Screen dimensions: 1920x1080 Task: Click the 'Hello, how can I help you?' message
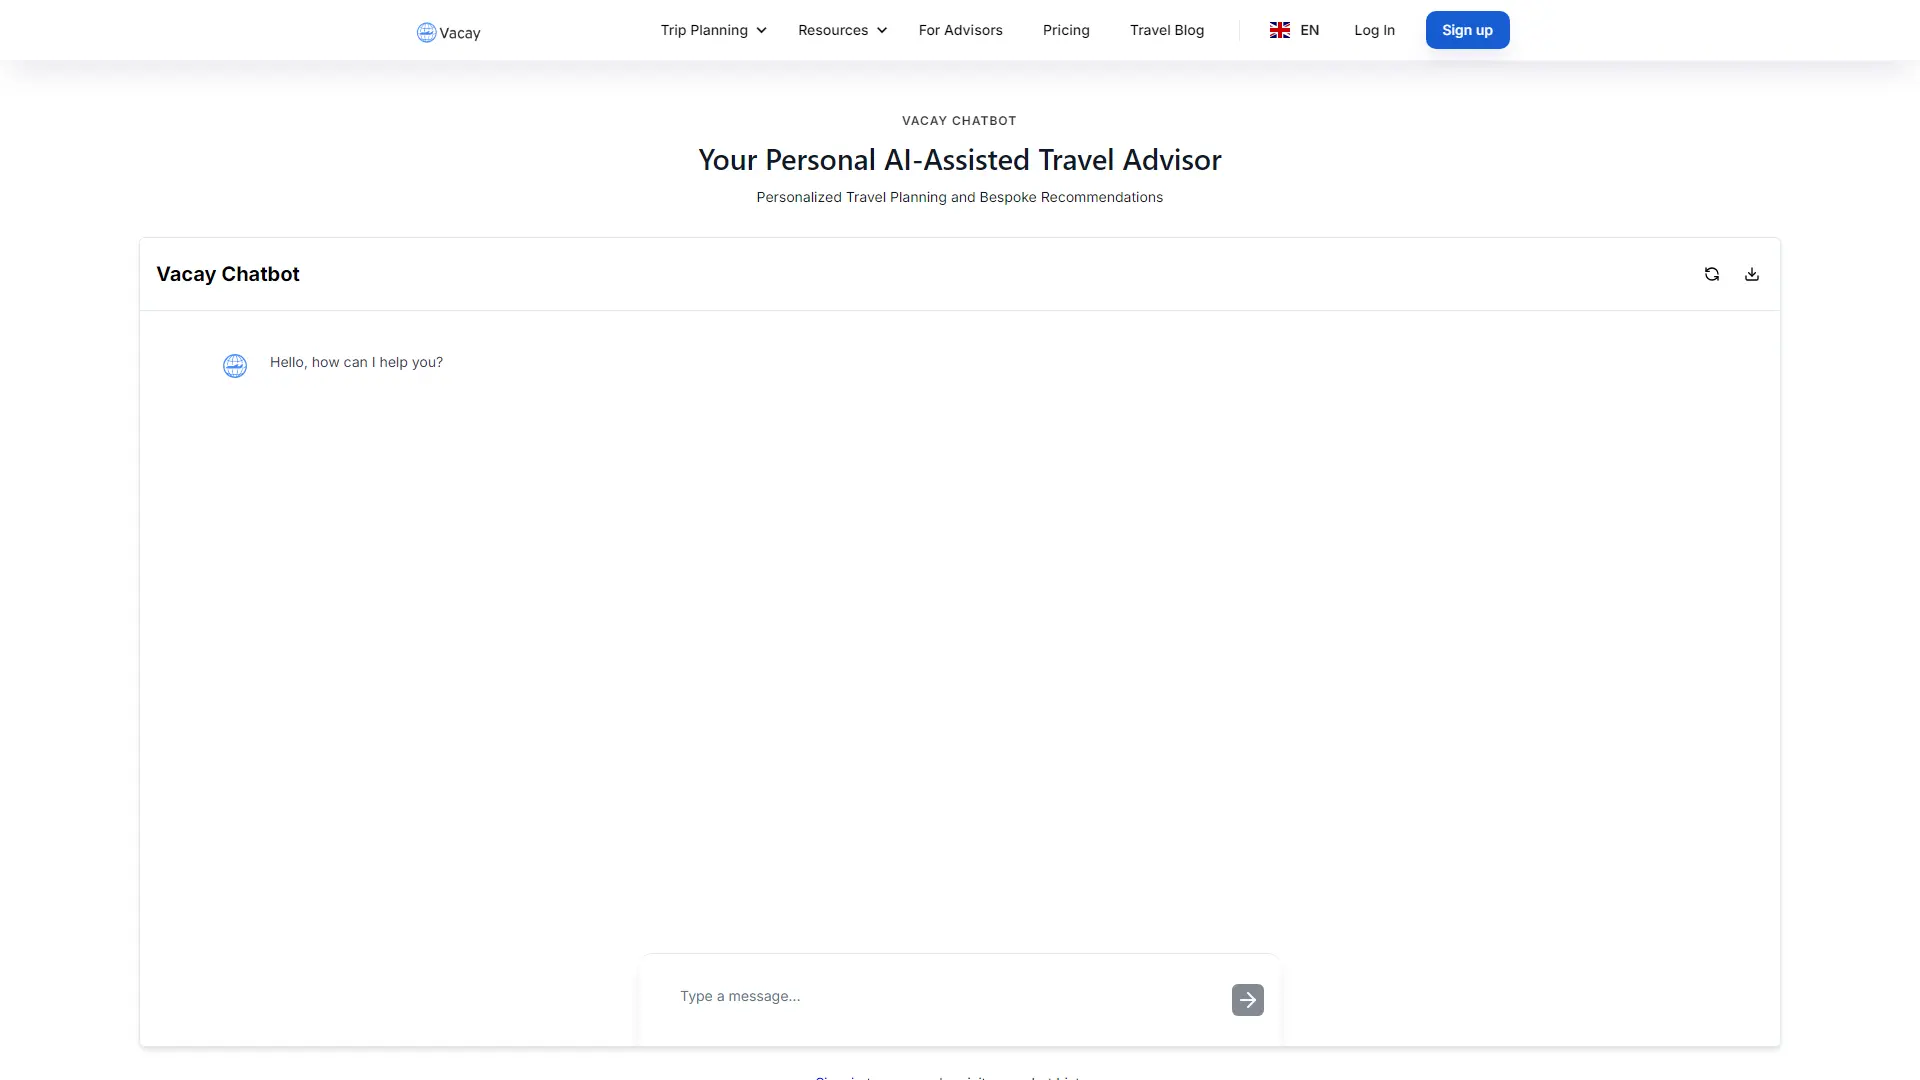(x=356, y=362)
